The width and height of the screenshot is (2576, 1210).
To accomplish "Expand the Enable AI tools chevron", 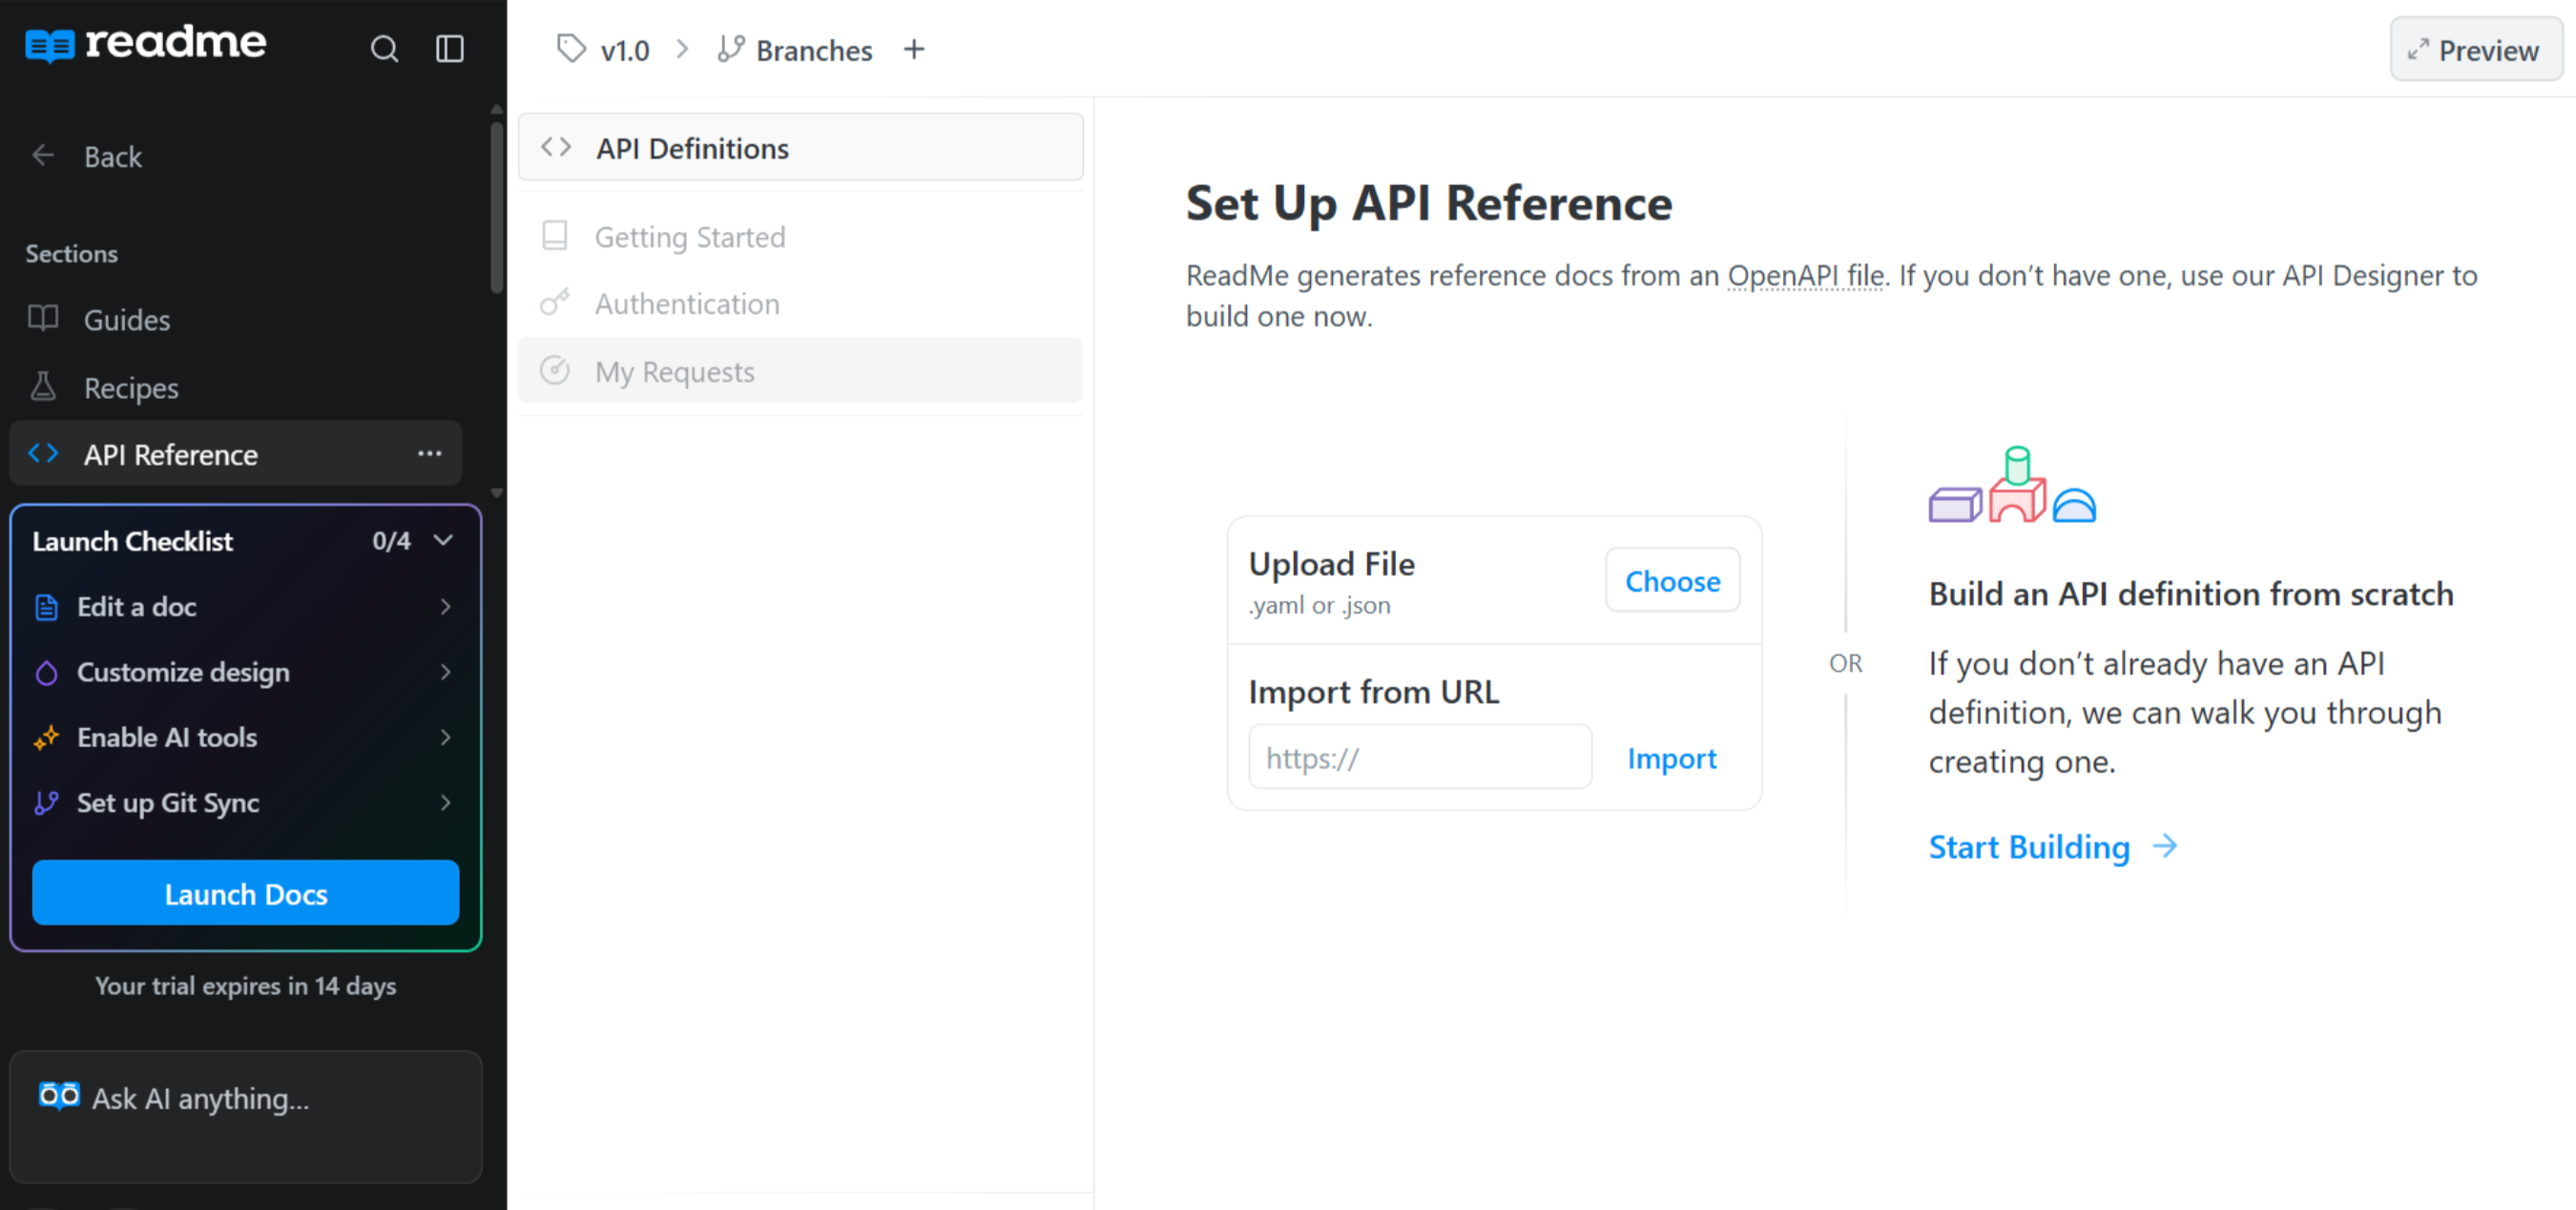I will (x=446, y=738).
